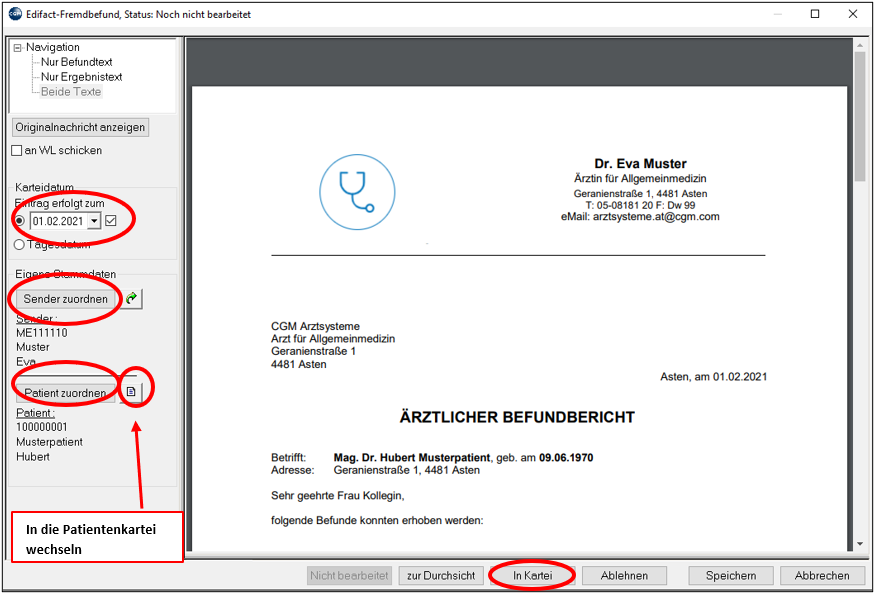
Task: Click the scrollbar up arrow of the document
Action: tap(860, 44)
